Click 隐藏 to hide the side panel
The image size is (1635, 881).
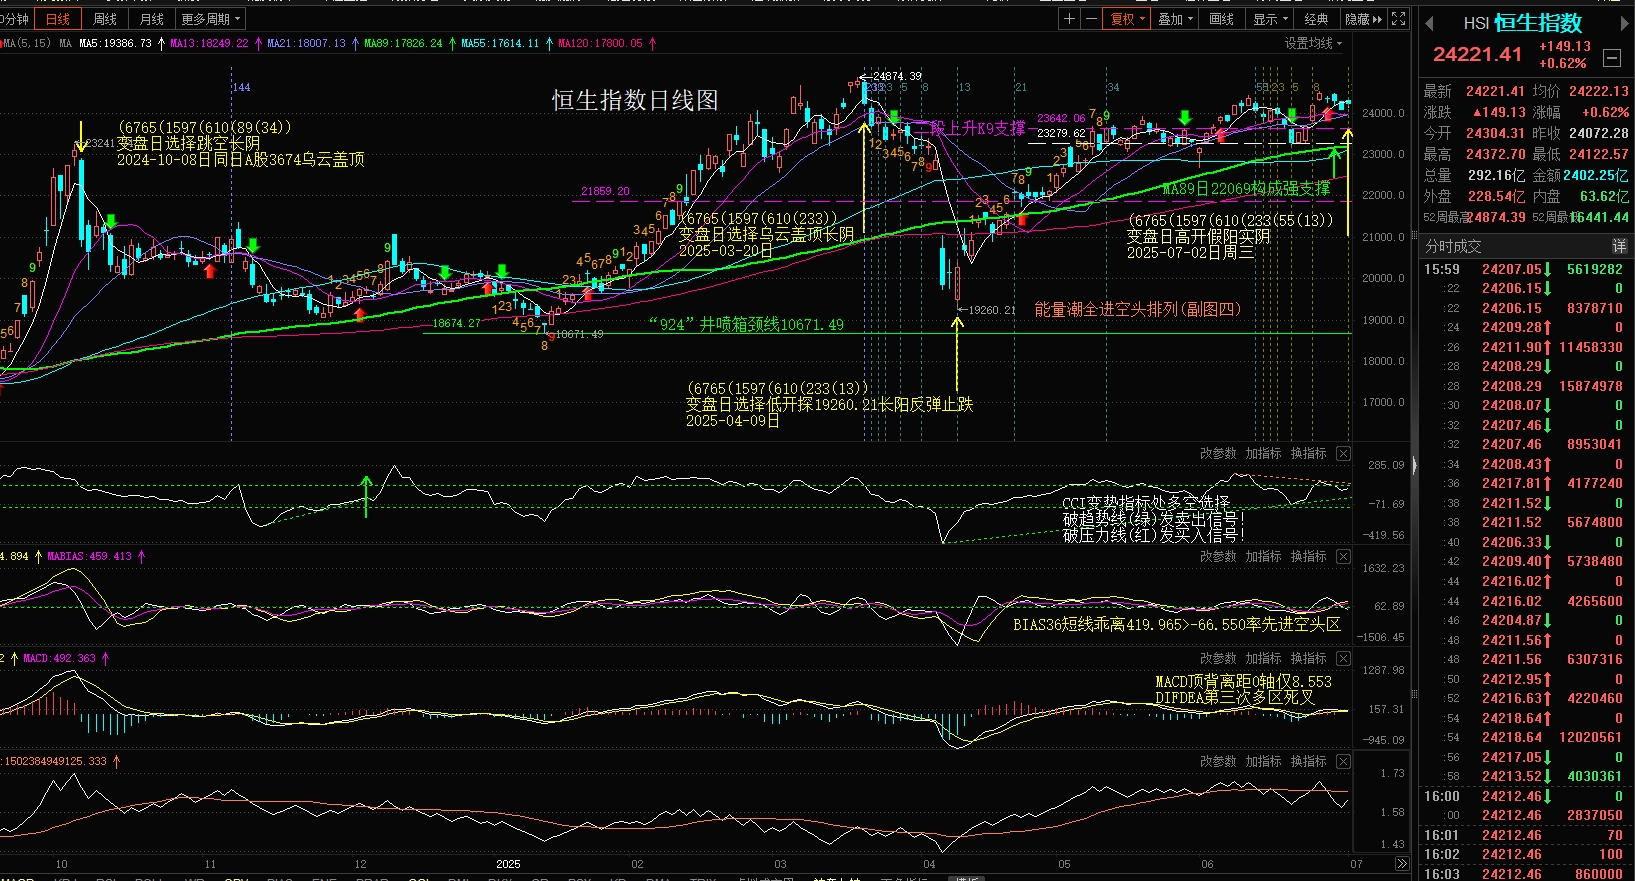pyautogui.click(x=1363, y=19)
